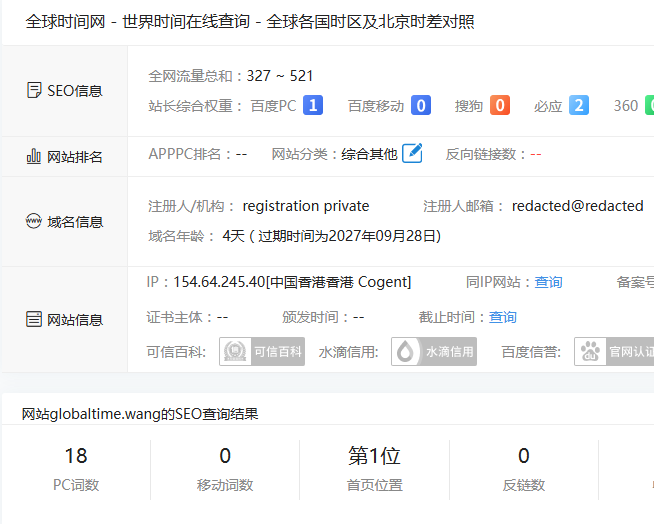The width and height of the screenshot is (654, 524).
Task: Open the 截止时间 查询 link
Action: [503, 317]
